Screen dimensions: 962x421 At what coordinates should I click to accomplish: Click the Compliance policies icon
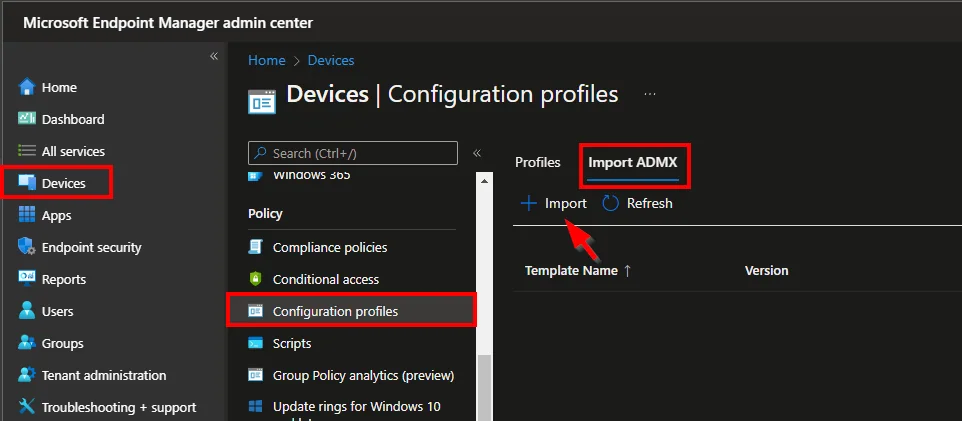click(255, 247)
